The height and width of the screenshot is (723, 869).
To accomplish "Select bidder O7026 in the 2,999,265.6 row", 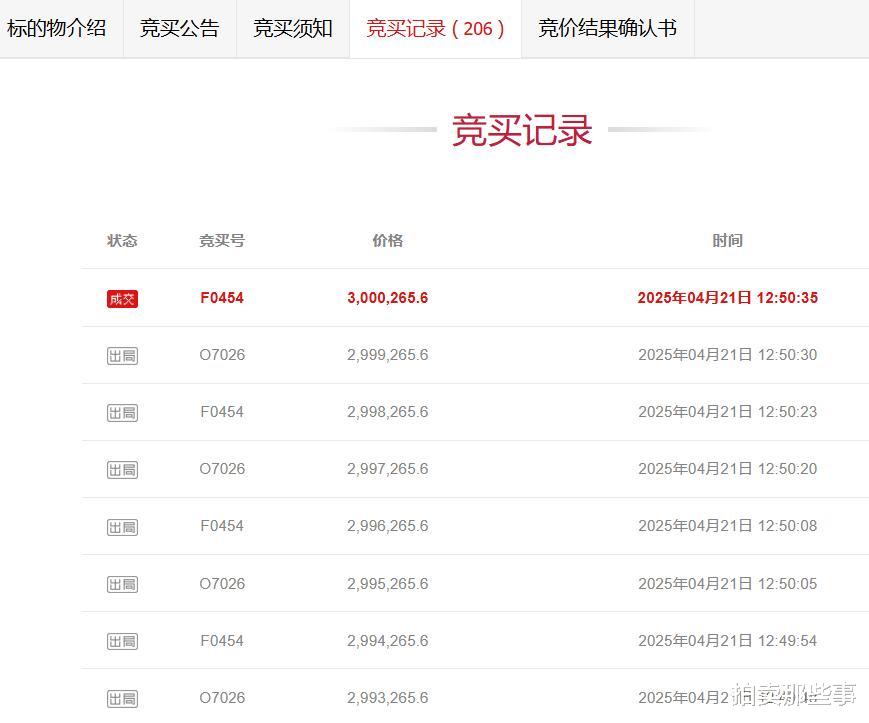I will coord(222,355).
